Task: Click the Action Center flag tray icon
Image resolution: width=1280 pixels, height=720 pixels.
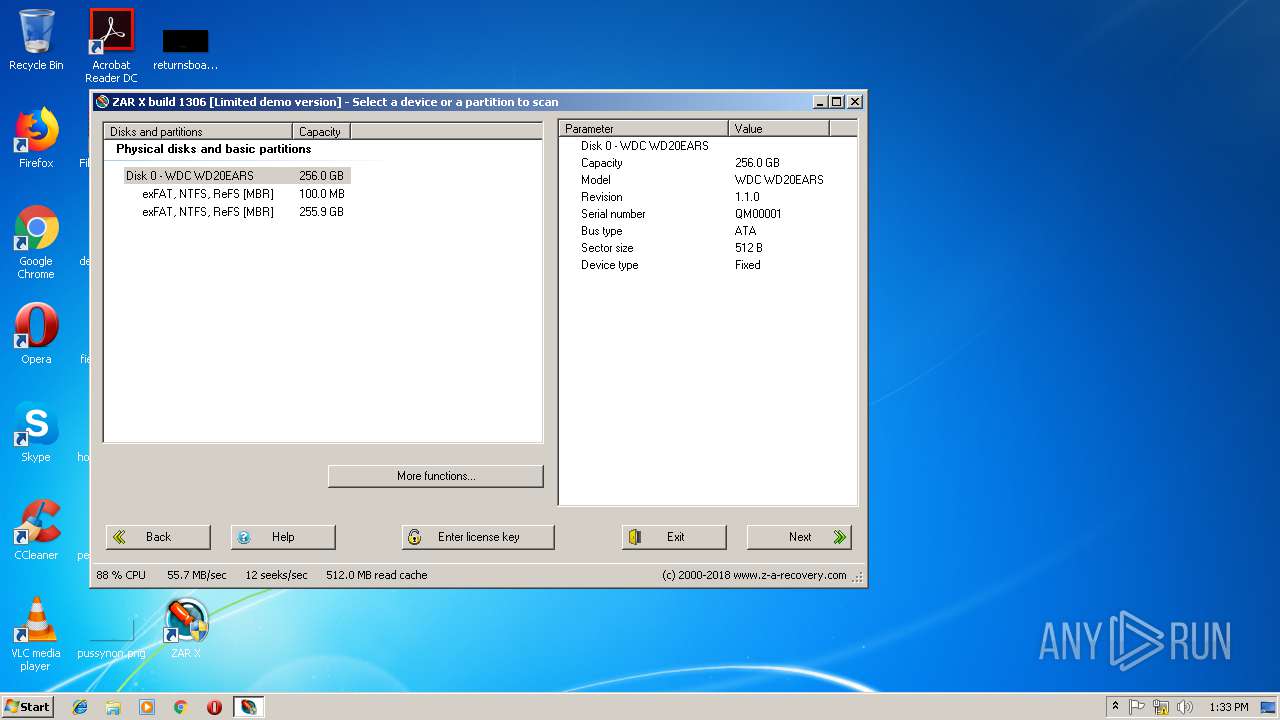Action: 1137,707
